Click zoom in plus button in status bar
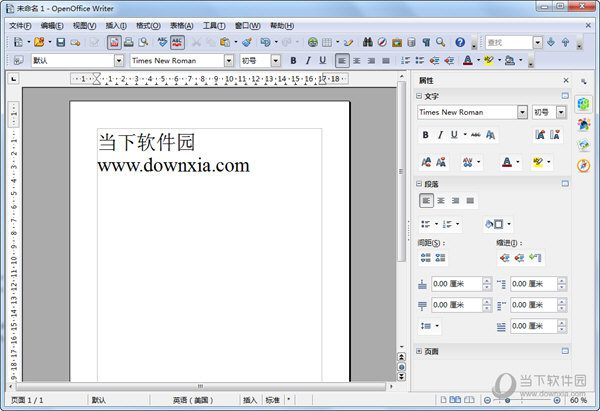Screen dimensions: 600x411 coord(557,400)
